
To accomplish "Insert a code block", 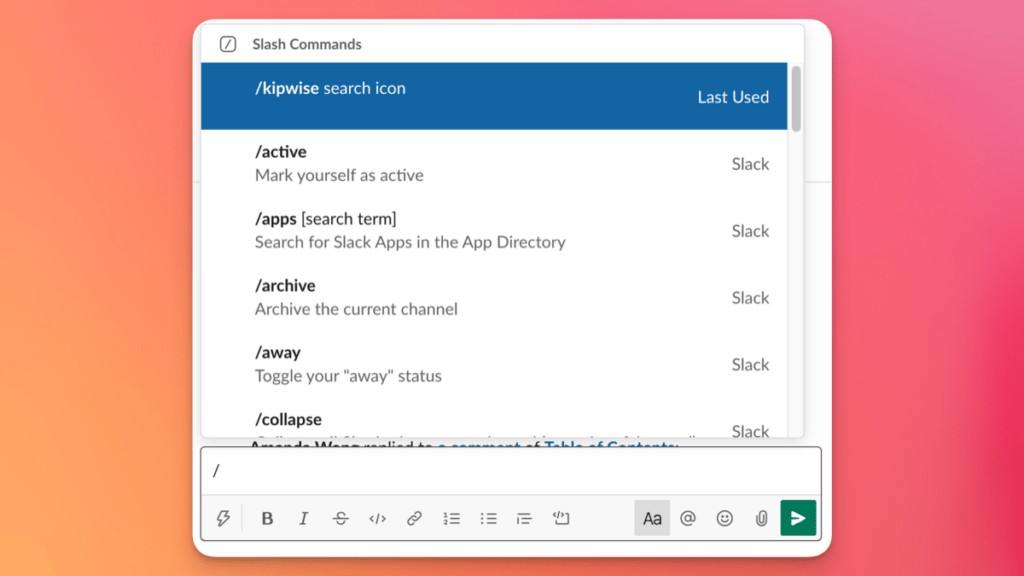I will (560, 518).
